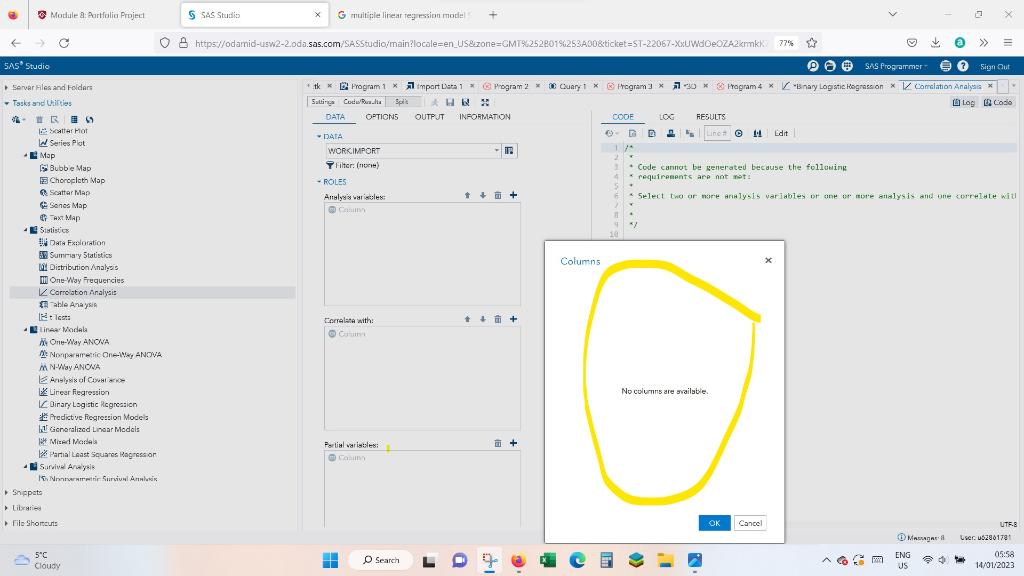Screen dimensions: 1024x576
Task: Click the Line # input field
Action: 717,133
